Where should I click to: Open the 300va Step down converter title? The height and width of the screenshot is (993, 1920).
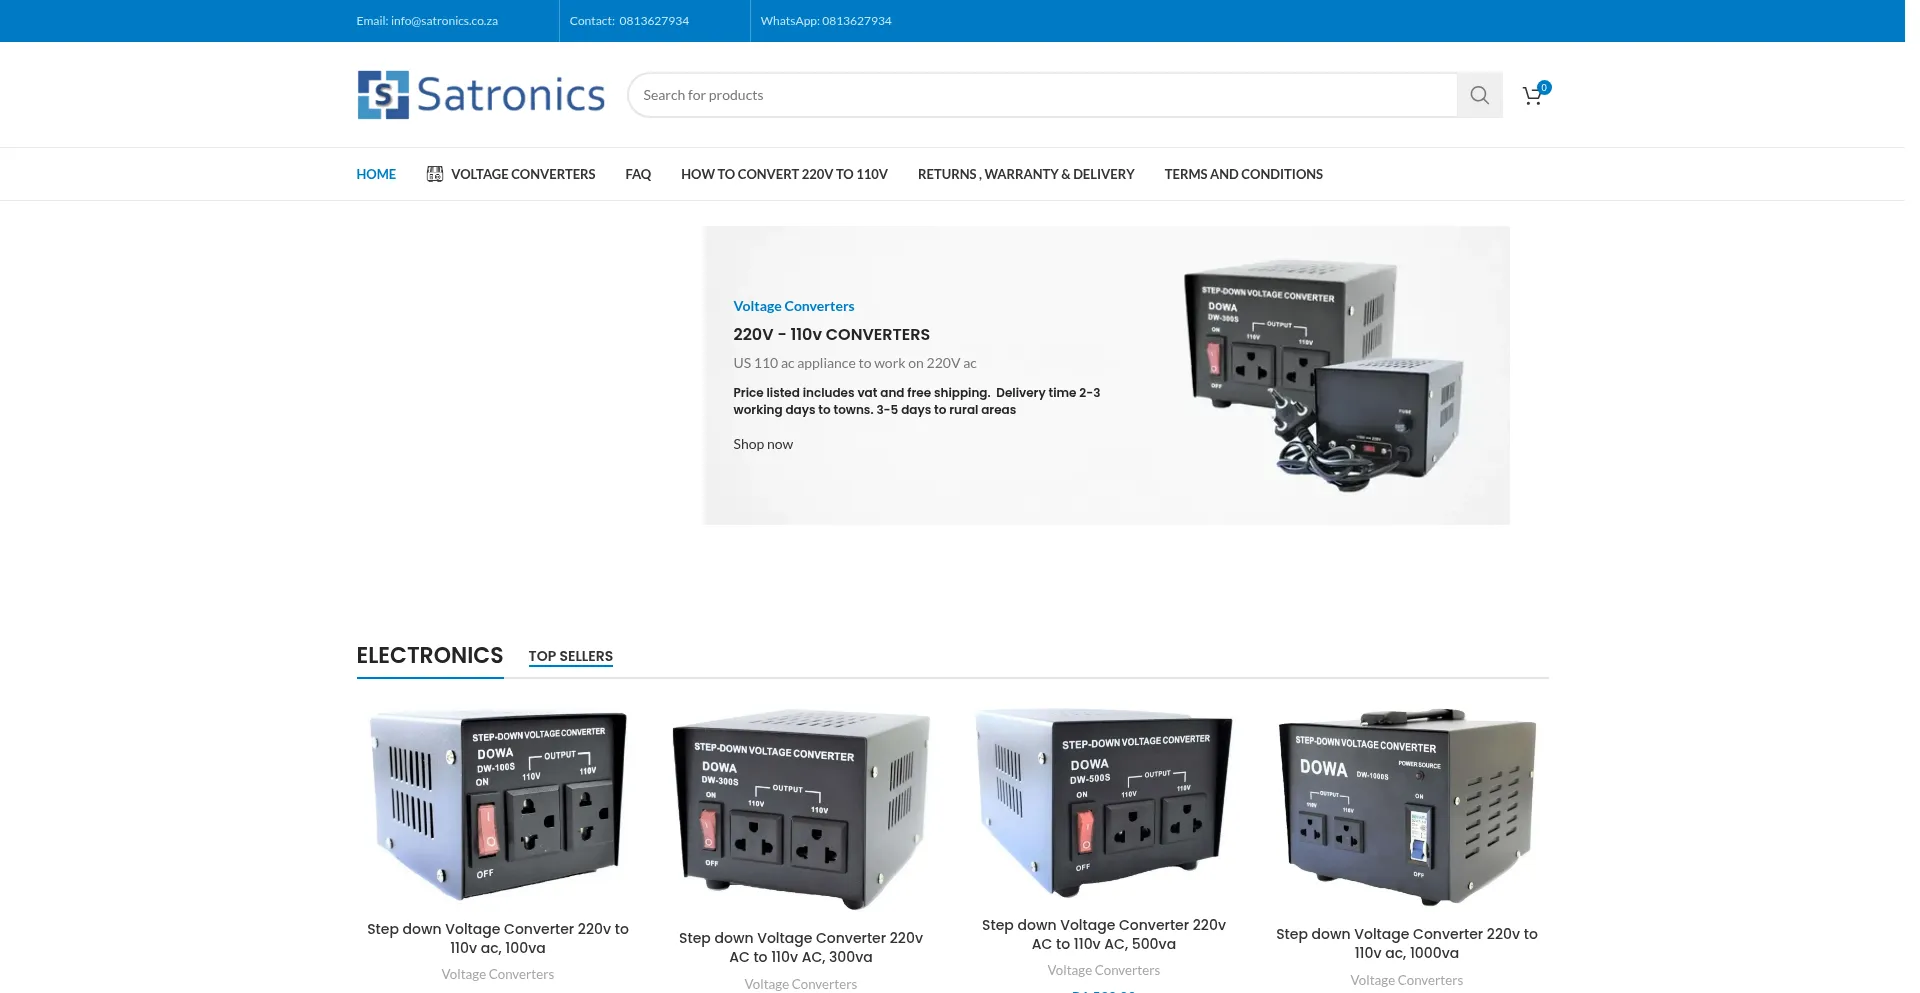[x=801, y=947]
